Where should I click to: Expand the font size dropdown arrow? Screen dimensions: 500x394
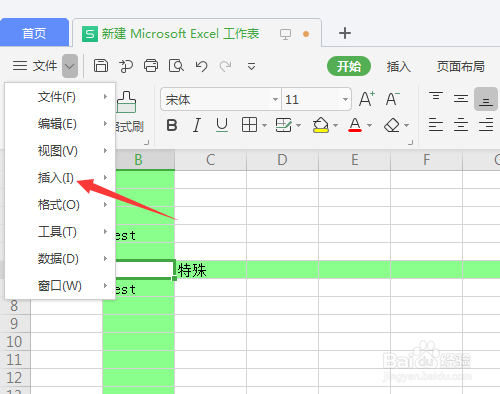(345, 99)
